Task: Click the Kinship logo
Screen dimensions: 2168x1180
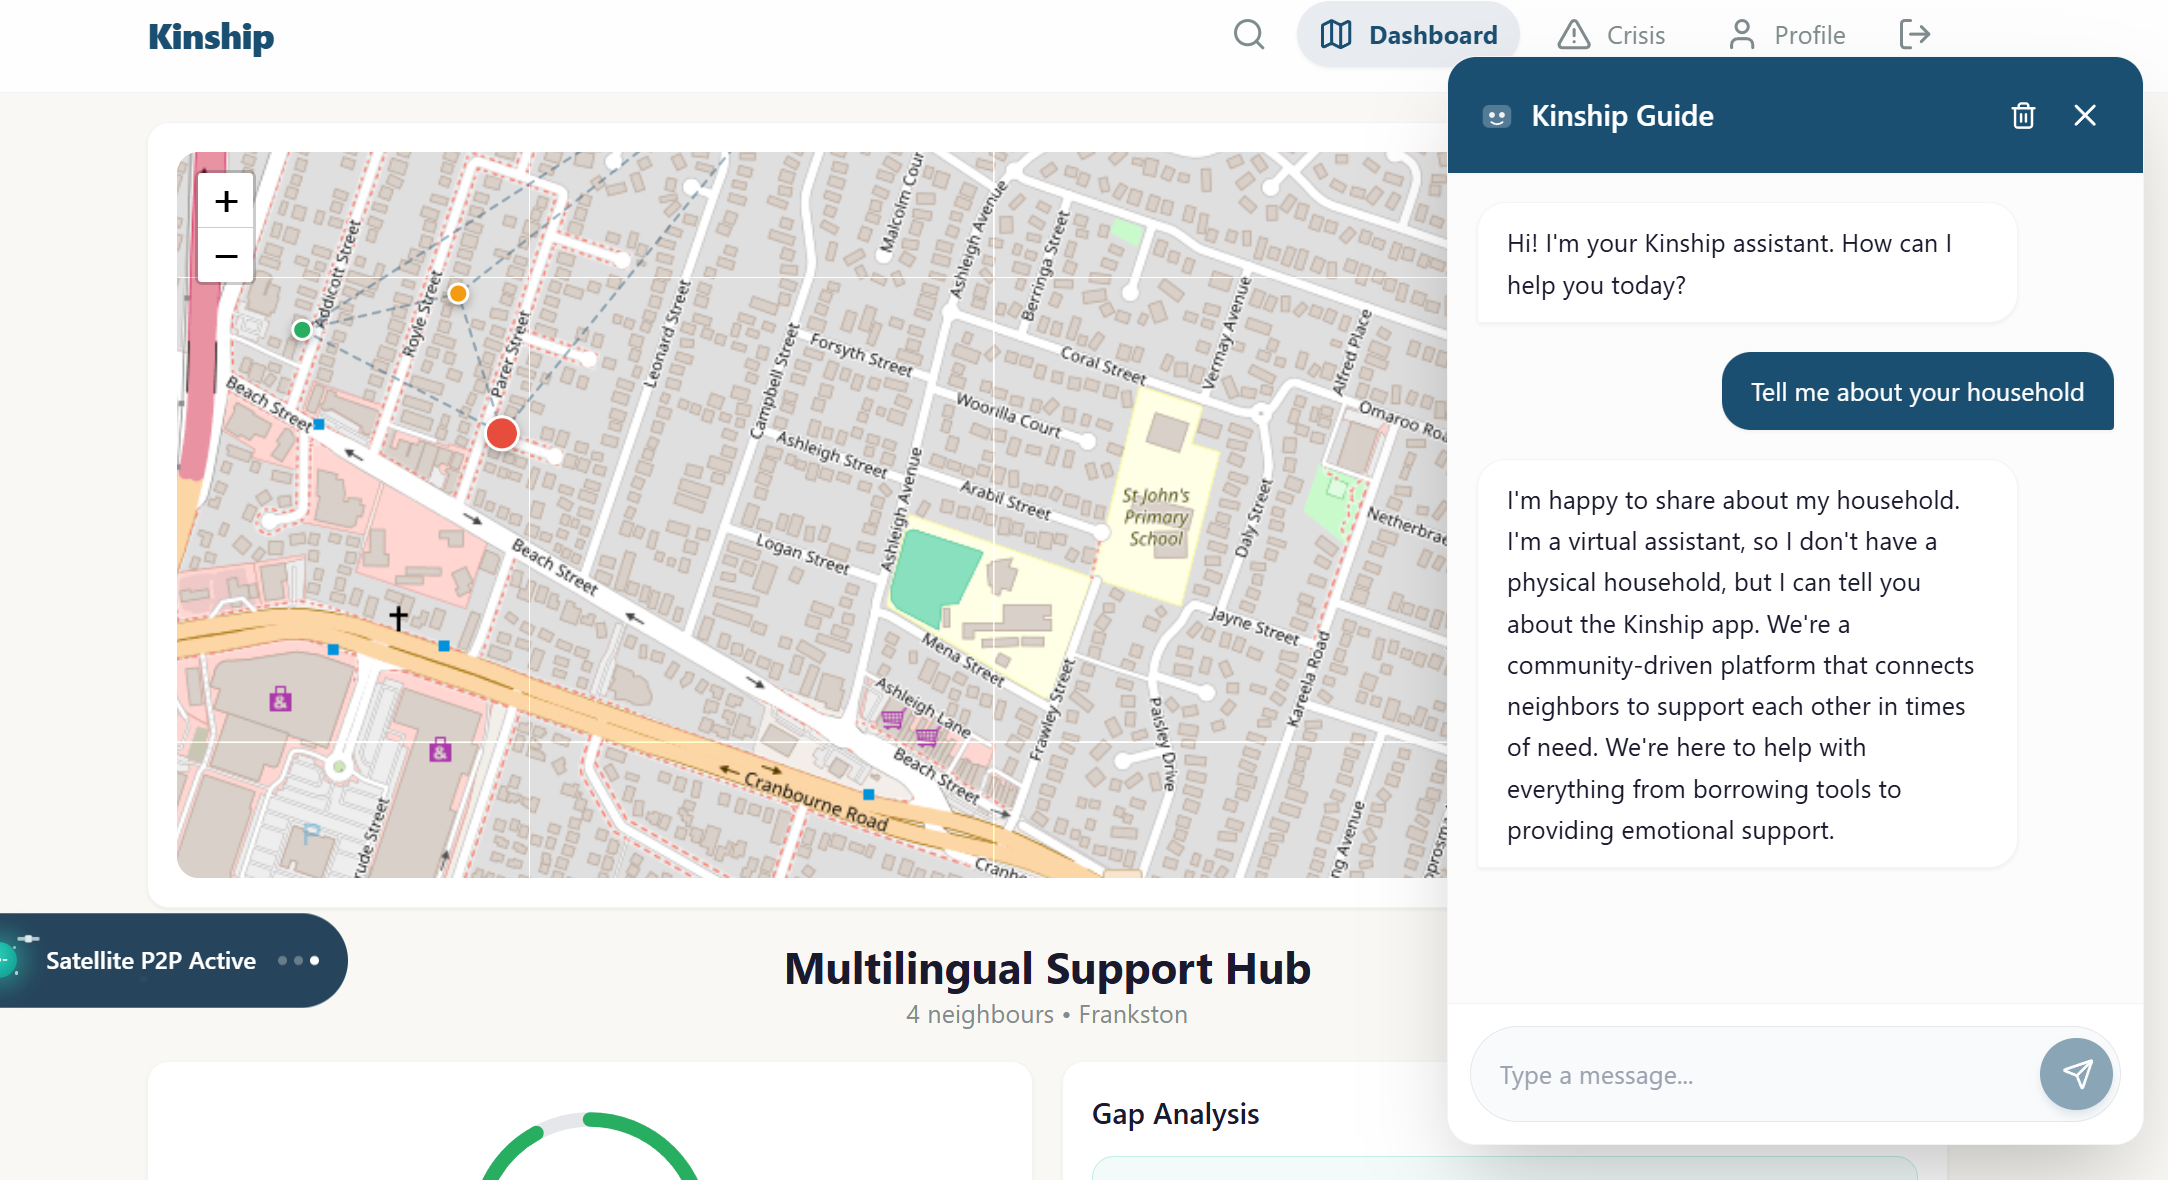Action: 211,37
